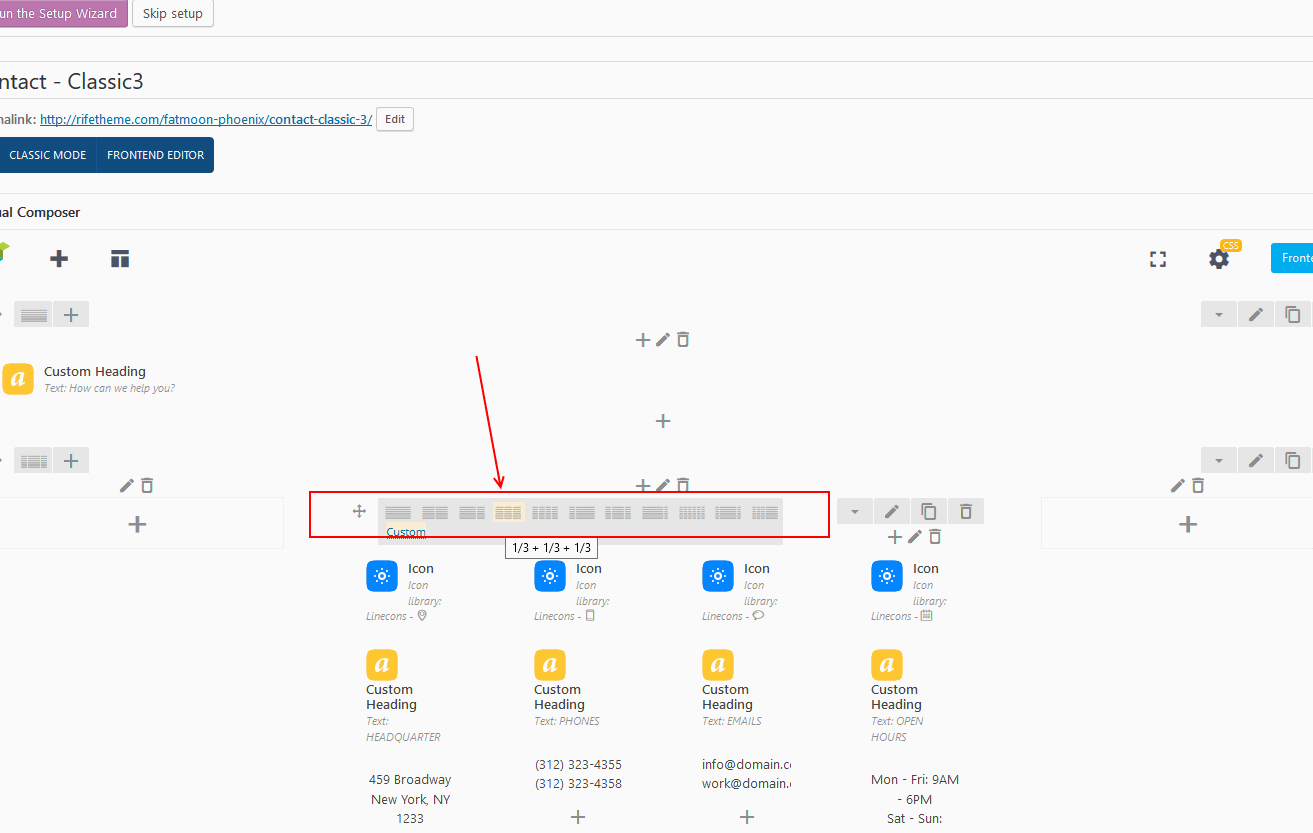Select the 1/3 + 1/3 + 1/3 column layout

click(508, 512)
